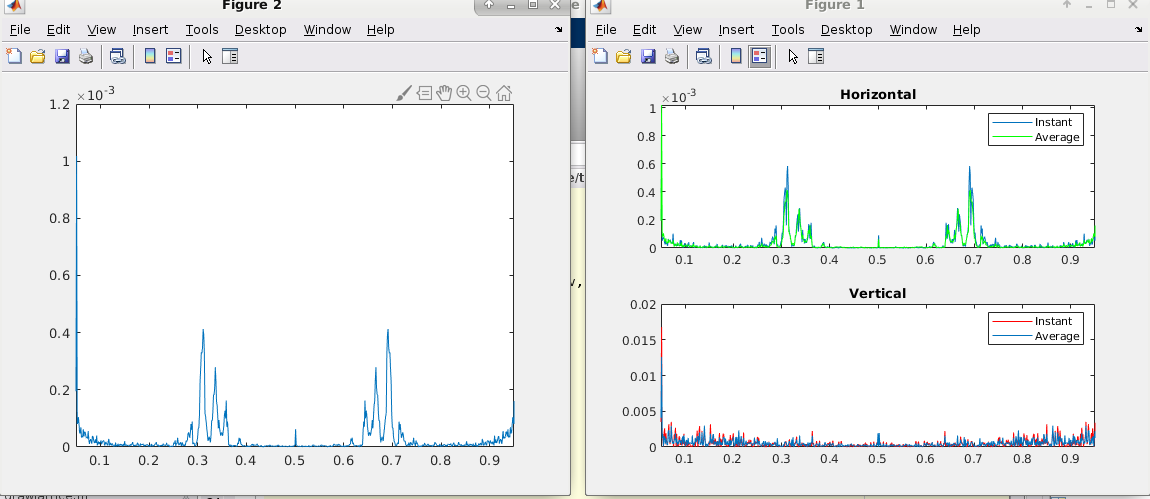Screen dimensions: 1150x499
Task: Click the Instant entry in the Vertical legend
Action: tap(1053, 321)
